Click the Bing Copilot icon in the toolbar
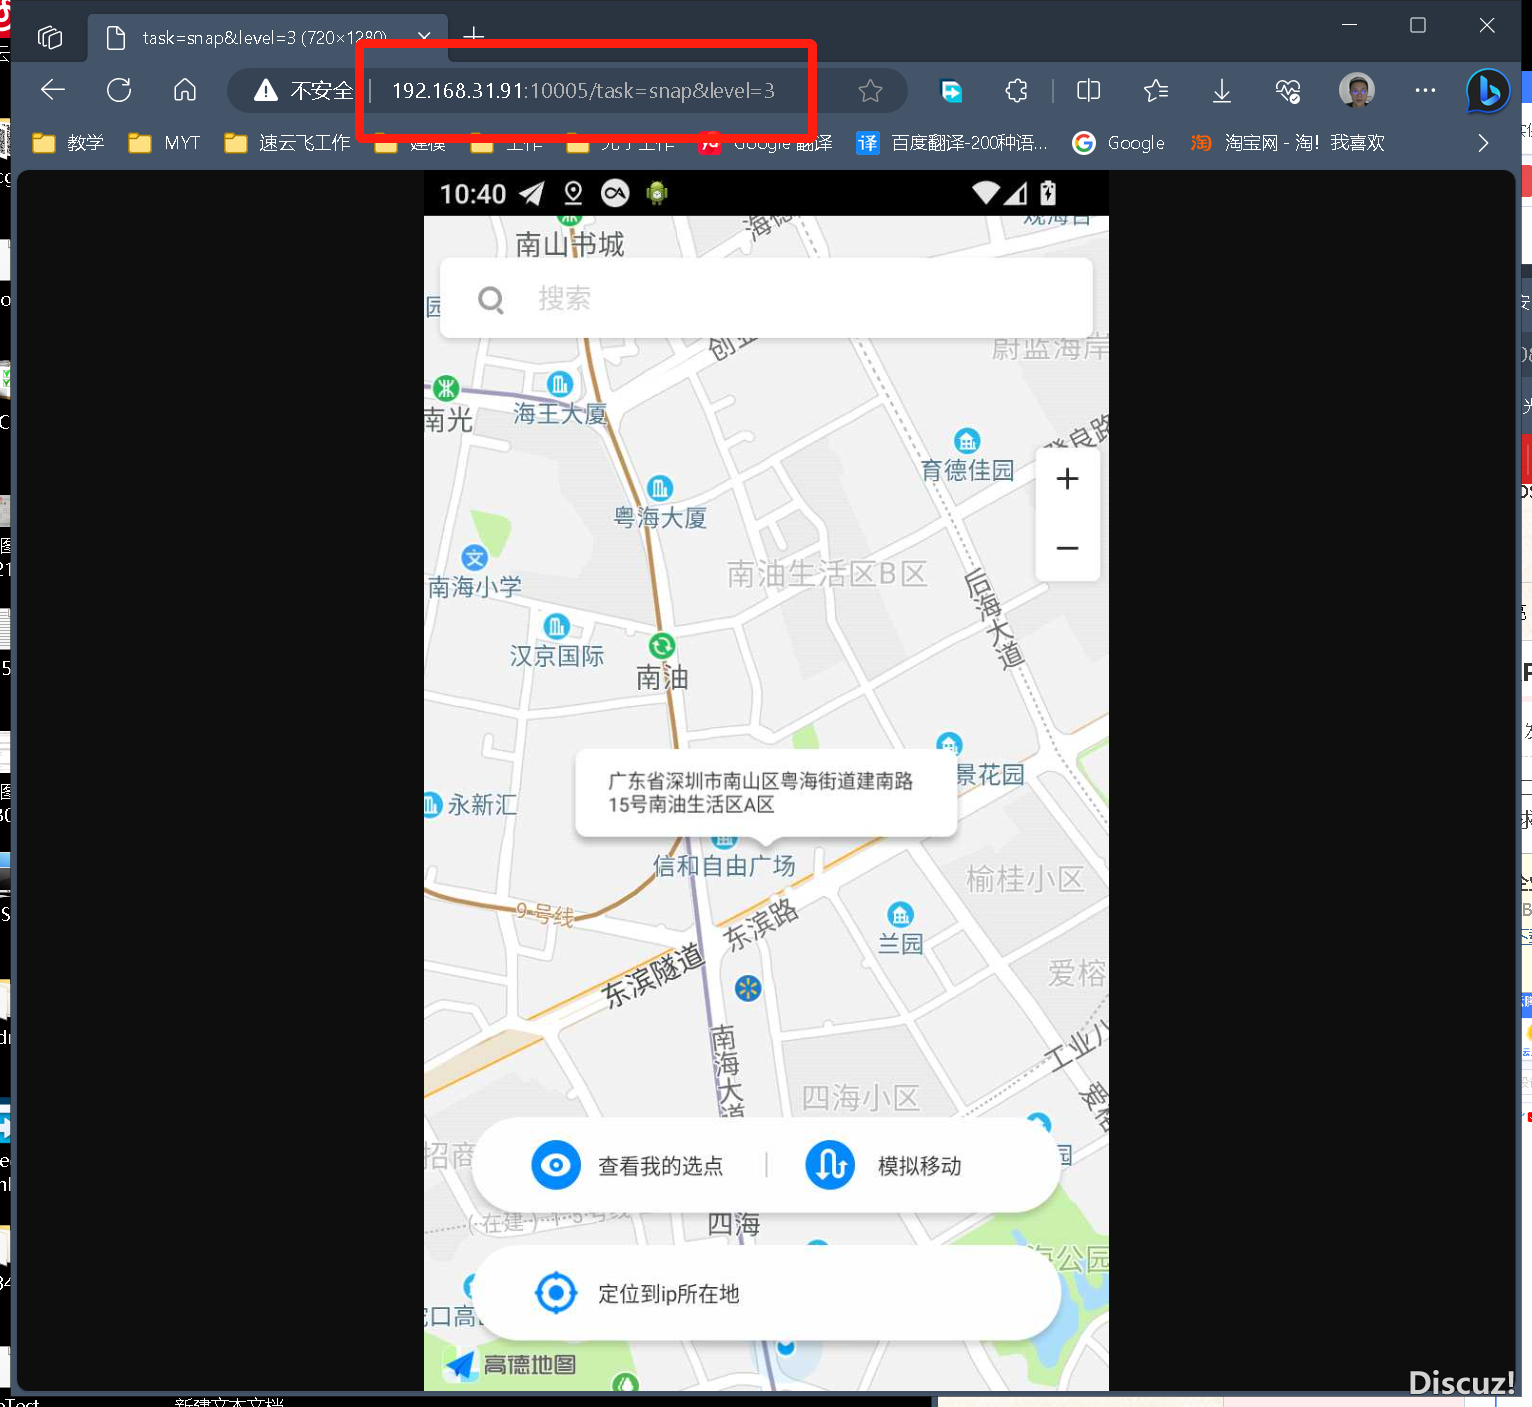Viewport: 1532px width, 1407px height. point(1487,90)
